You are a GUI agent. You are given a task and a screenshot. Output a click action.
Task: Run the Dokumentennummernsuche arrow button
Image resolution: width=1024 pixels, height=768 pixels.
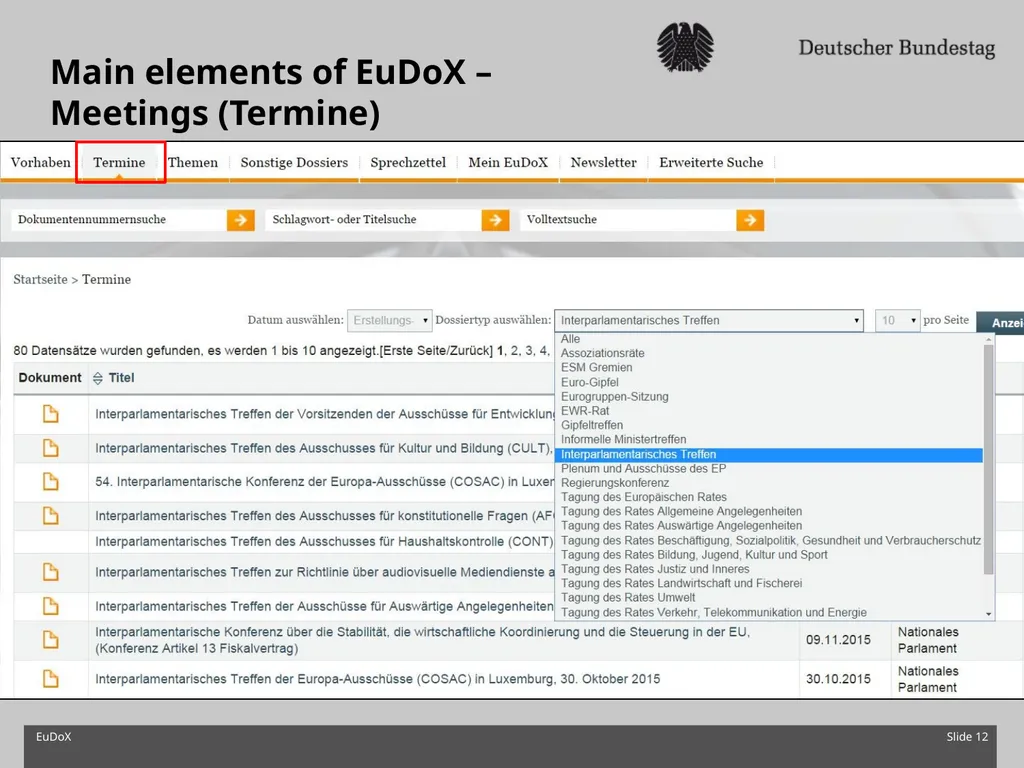[x=240, y=220]
